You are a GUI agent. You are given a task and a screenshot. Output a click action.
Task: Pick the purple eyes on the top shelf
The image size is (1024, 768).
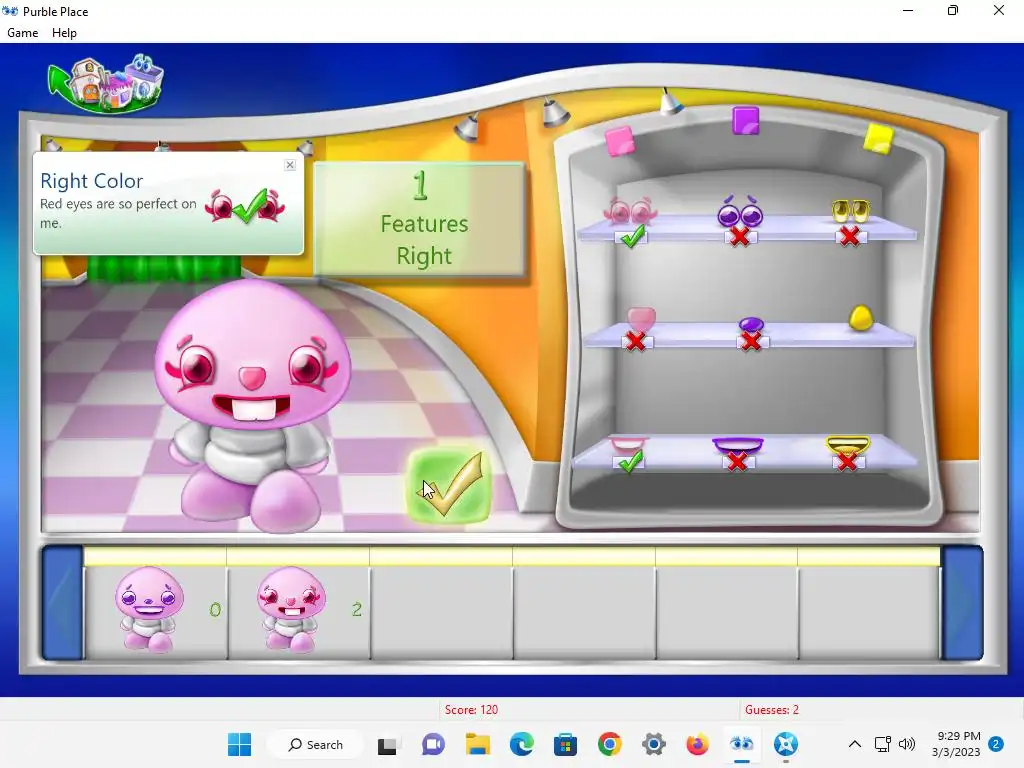coord(740,212)
